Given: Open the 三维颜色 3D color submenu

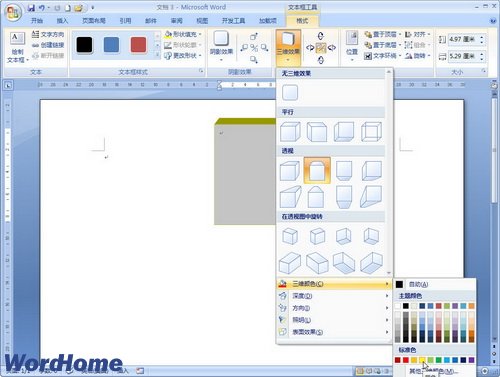Looking at the screenshot, I should [334, 284].
